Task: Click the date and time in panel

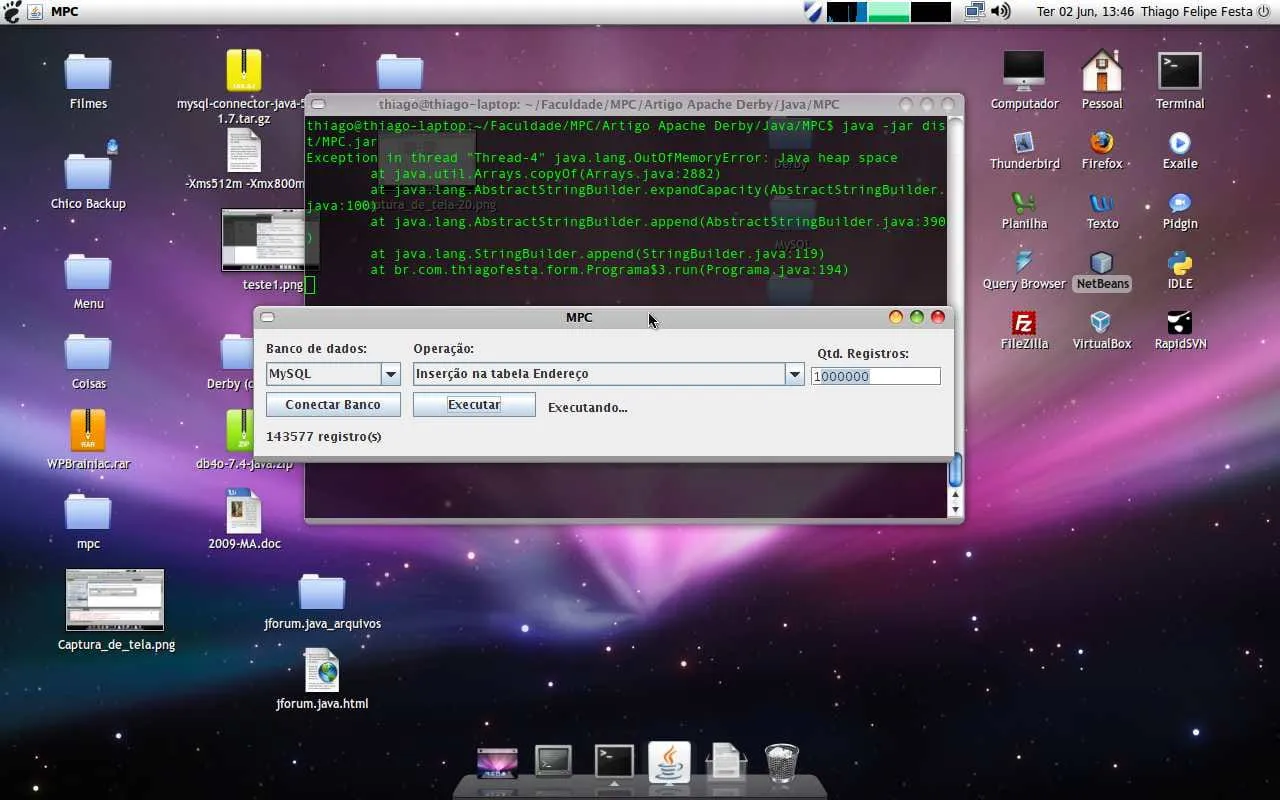Action: tap(1085, 12)
